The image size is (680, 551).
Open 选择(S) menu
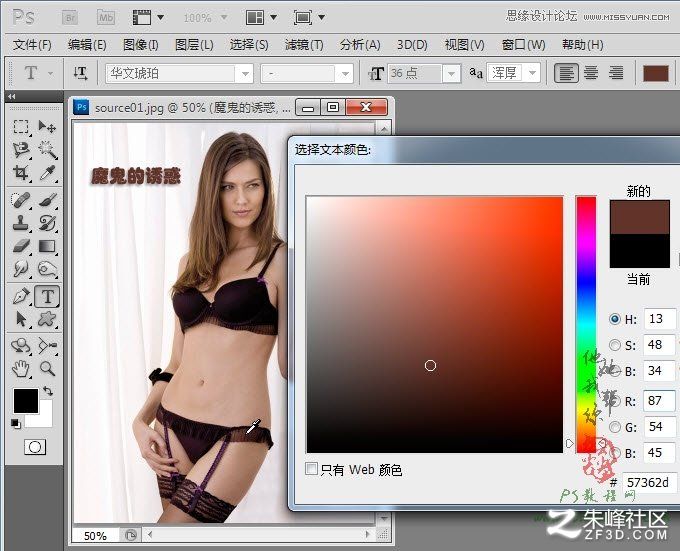(249, 45)
